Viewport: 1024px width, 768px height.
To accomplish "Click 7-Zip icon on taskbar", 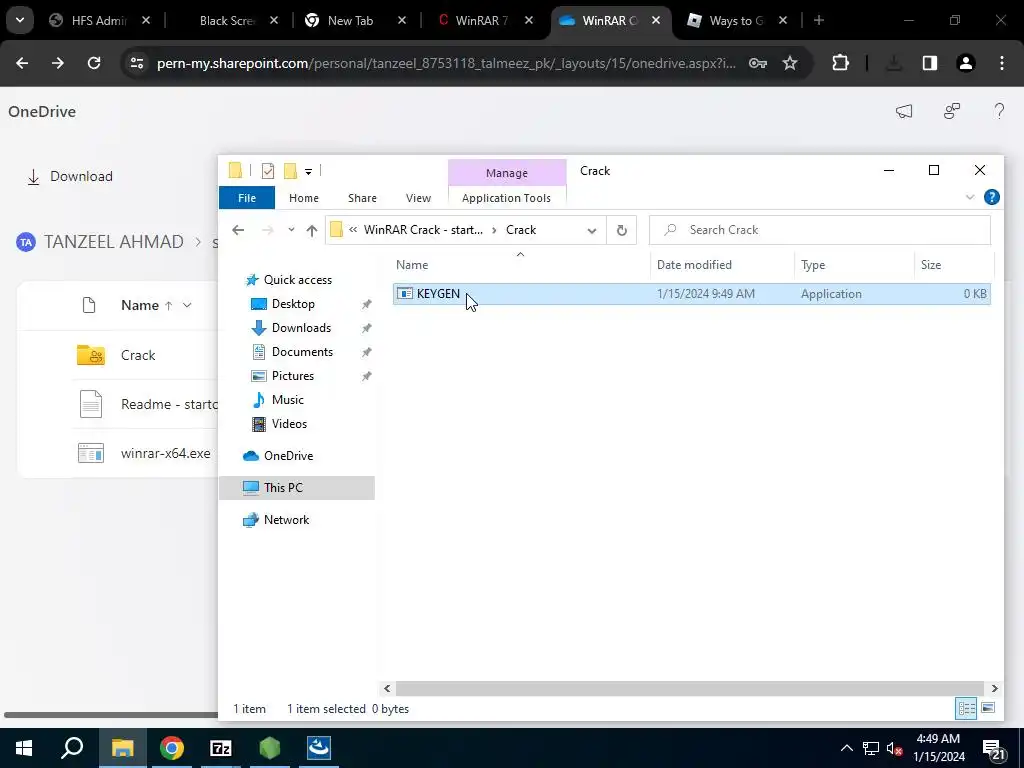I will [x=221, y=748].
